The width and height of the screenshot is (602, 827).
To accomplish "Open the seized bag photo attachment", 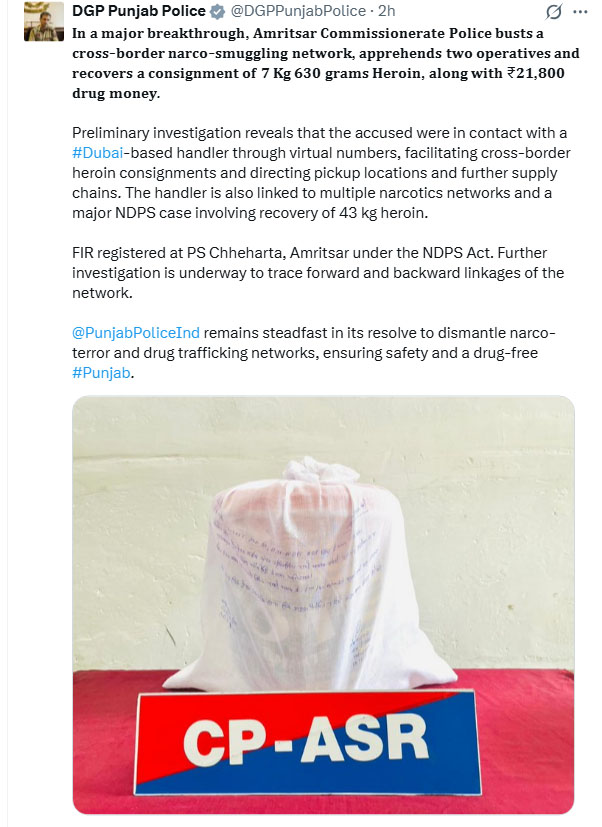I will point(323,605).
